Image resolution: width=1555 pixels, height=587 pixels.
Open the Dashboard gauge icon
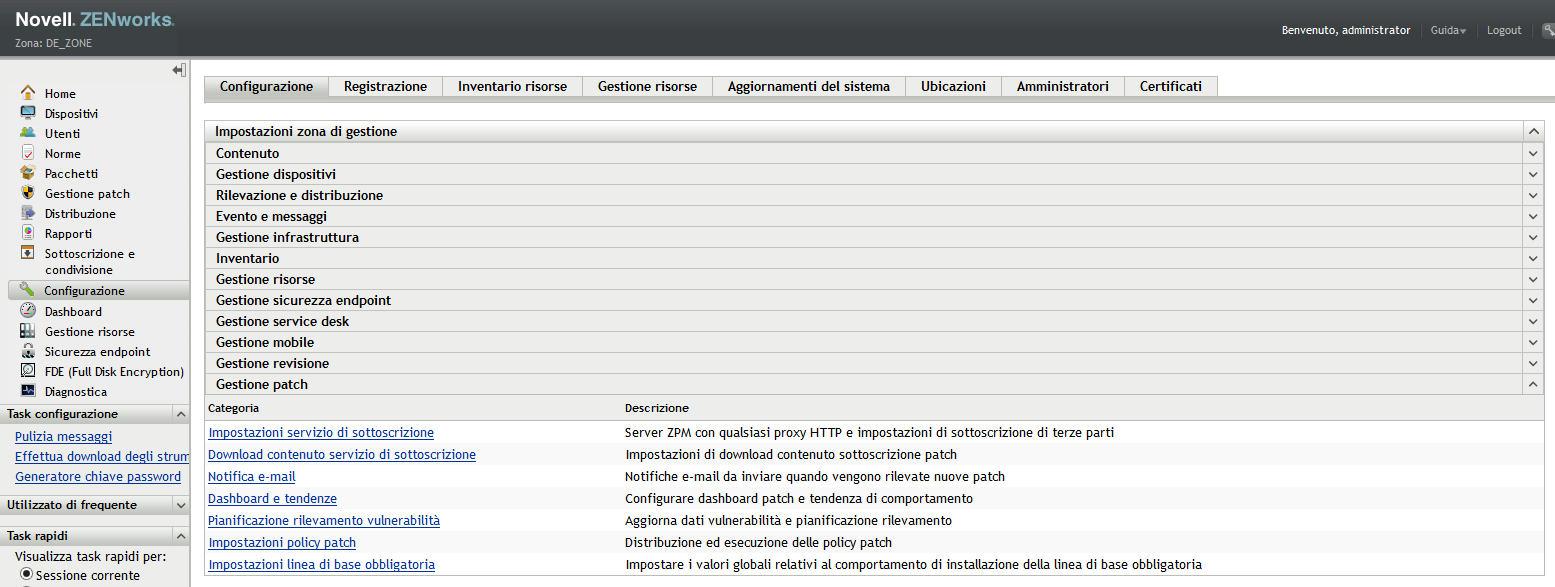[x=28, y=311]
